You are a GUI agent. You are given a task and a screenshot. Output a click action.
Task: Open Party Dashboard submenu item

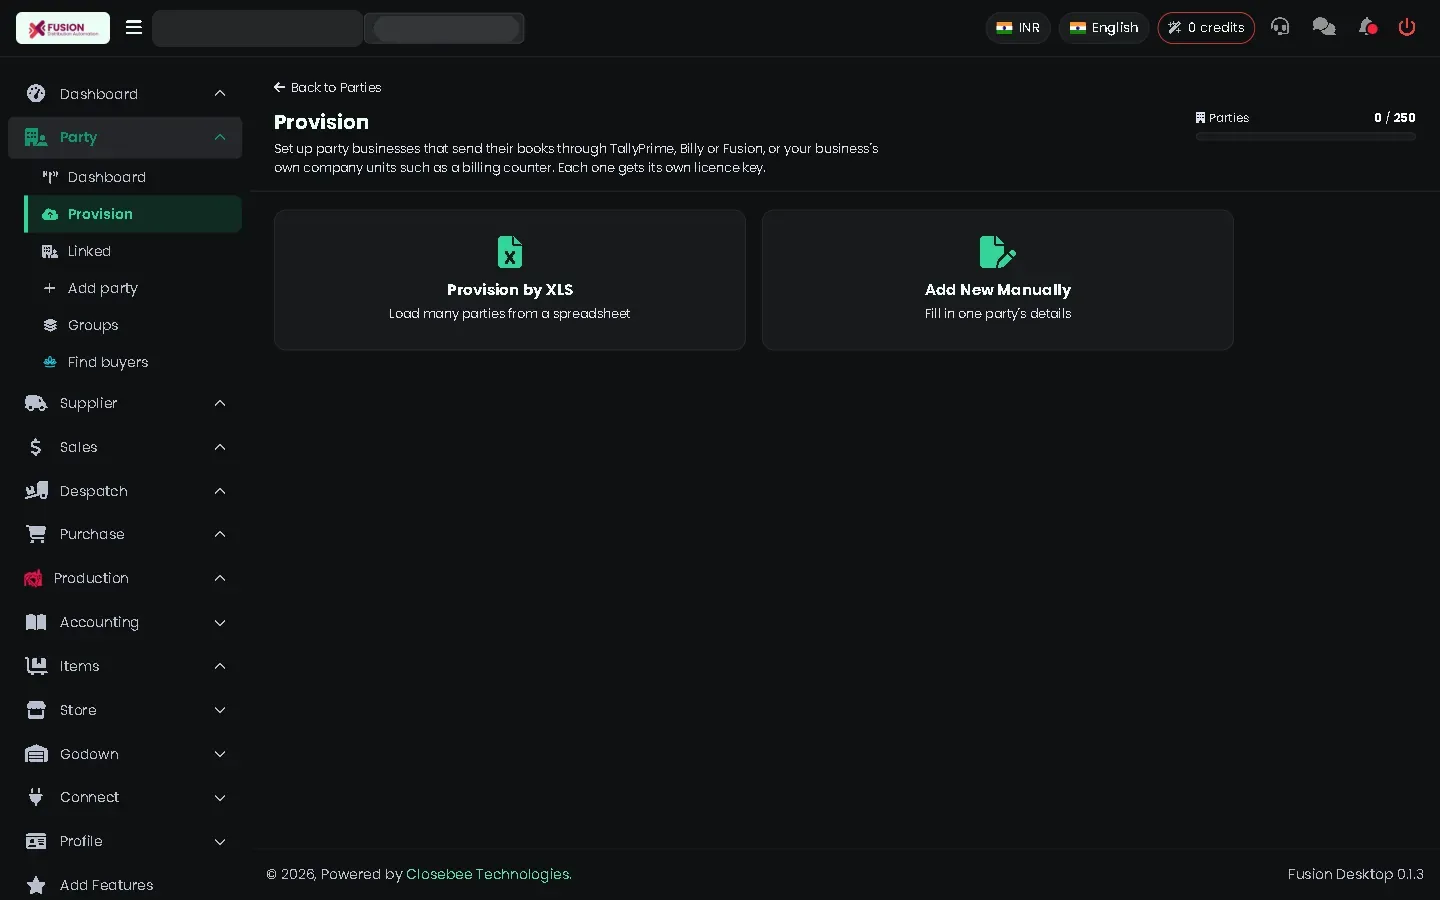(x=133, y=177)
